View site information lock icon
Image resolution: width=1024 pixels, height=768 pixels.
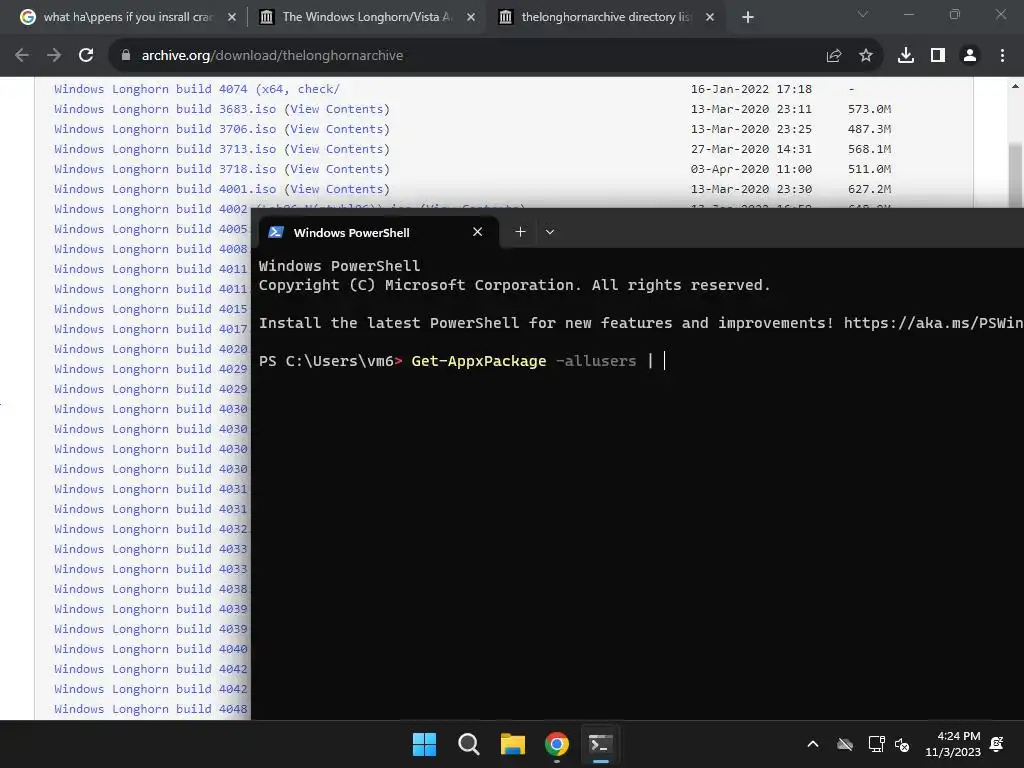[126, 56]
